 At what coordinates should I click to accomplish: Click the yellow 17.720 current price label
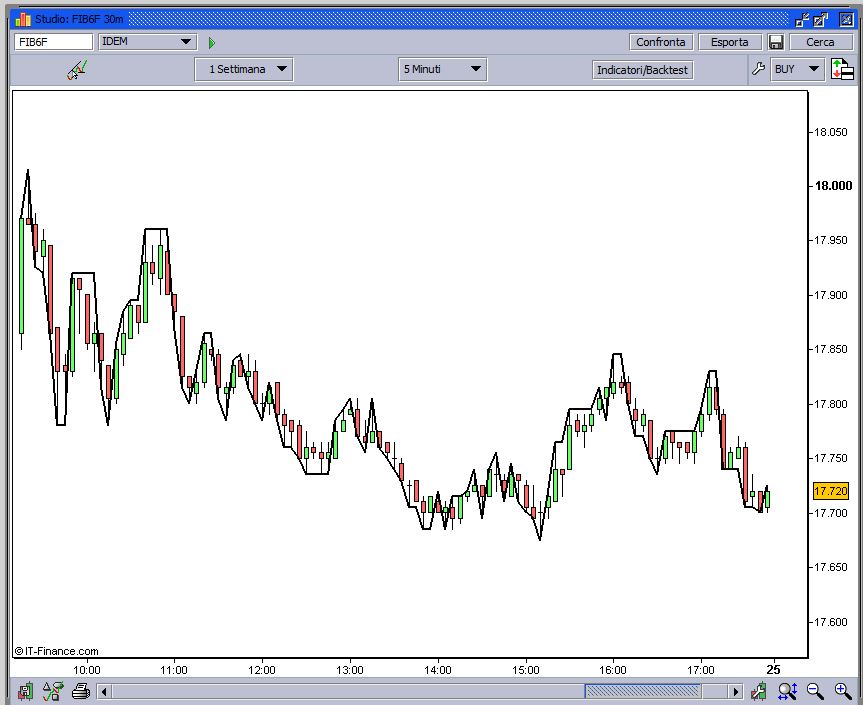pos(831,491)
